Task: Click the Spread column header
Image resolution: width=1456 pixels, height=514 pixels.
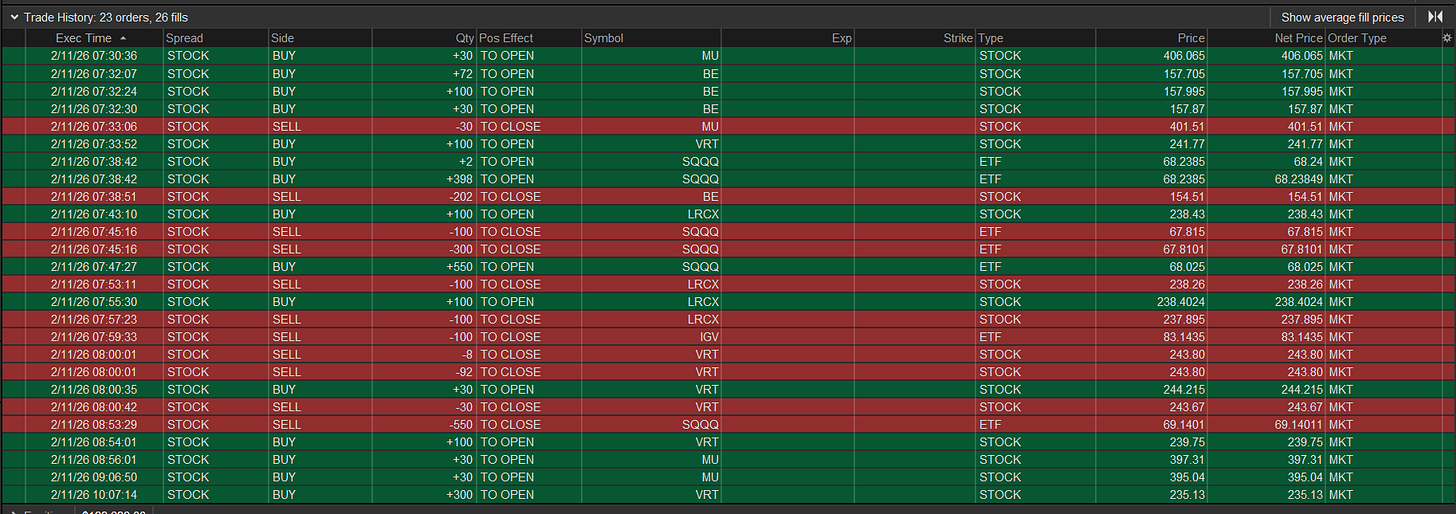Action: 184,38
